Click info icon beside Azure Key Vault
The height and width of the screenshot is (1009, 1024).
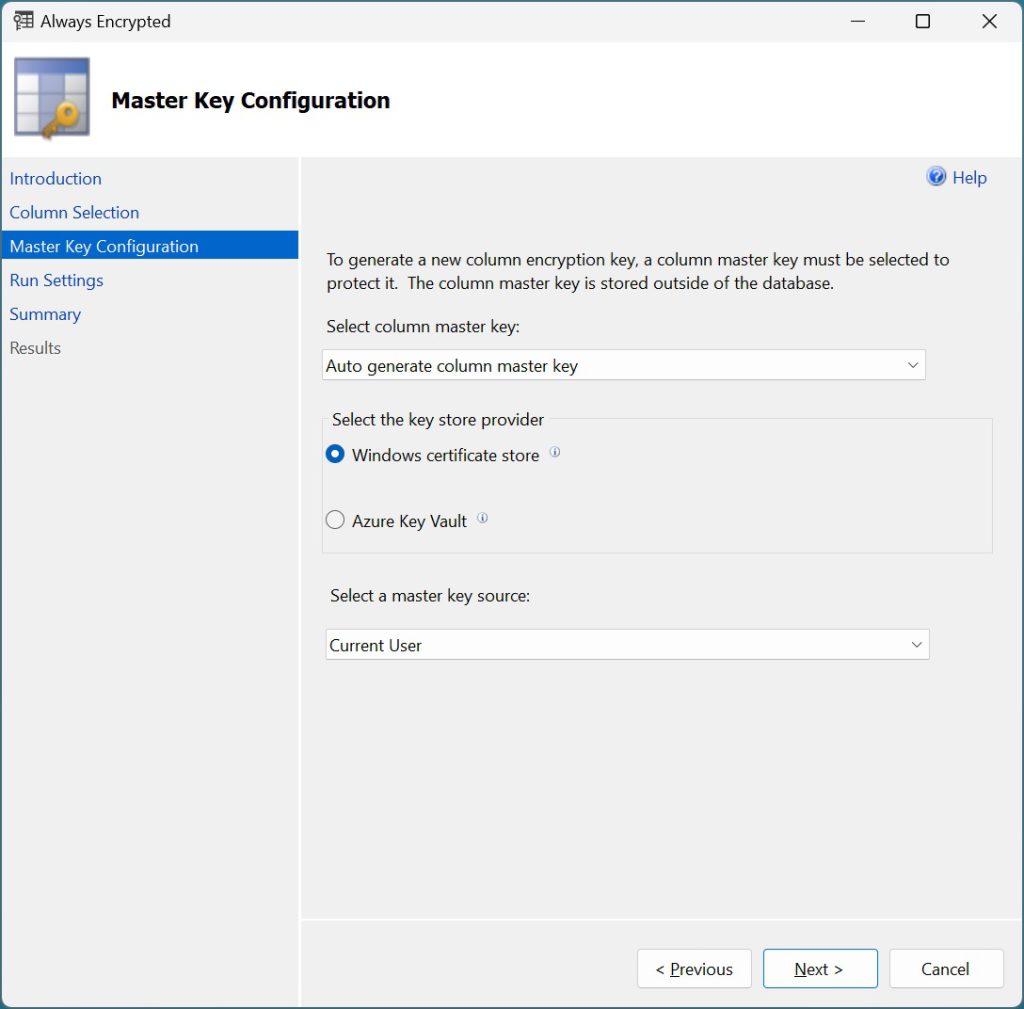tap(482, 519)
